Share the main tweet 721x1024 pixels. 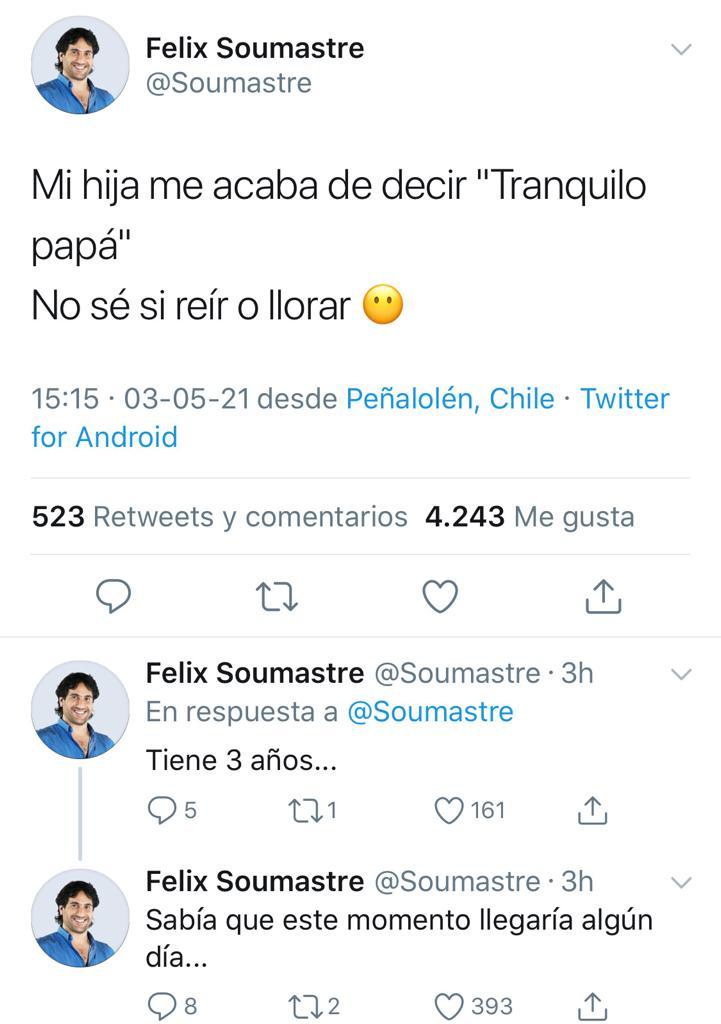point(602,596)
